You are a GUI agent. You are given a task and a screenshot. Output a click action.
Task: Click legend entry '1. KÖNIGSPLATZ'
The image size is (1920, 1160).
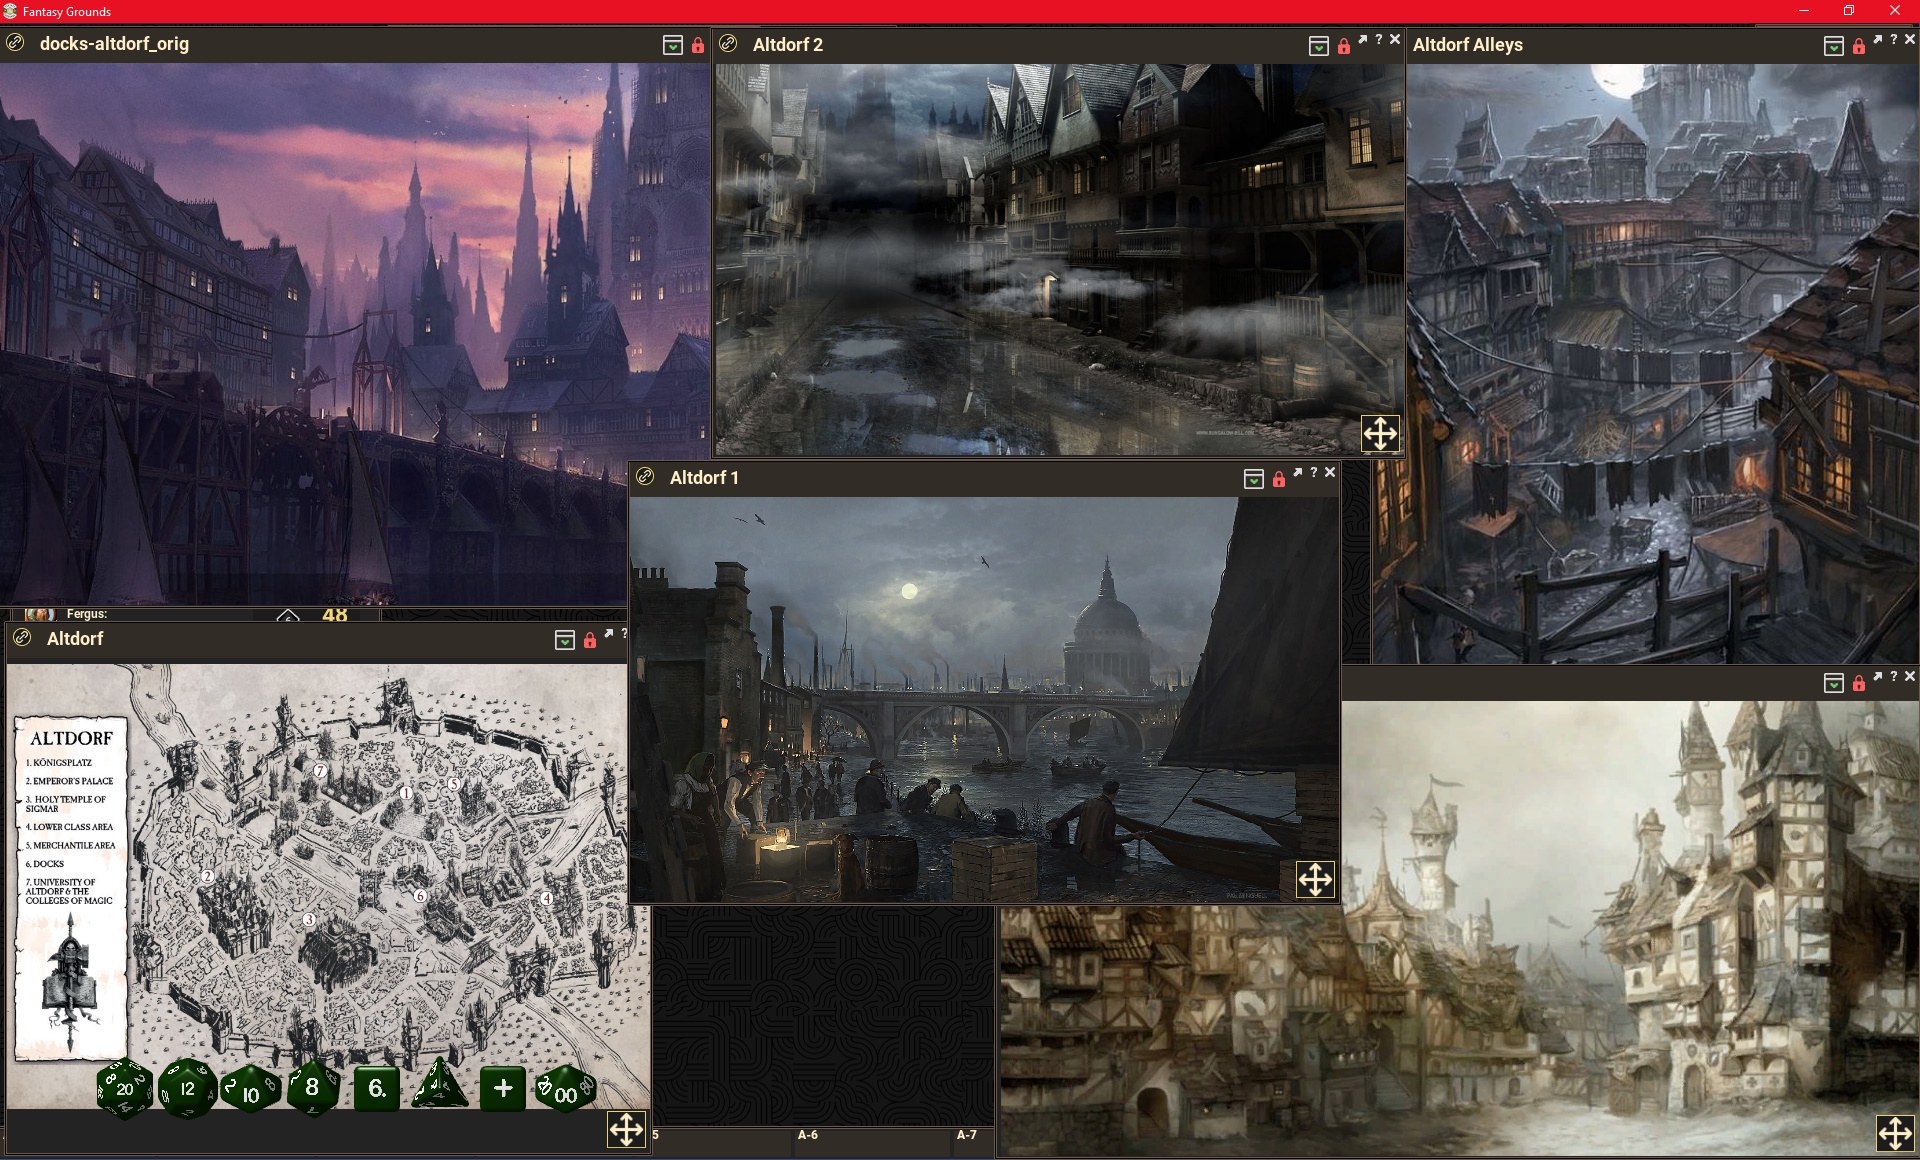click(x=58, y=763)
